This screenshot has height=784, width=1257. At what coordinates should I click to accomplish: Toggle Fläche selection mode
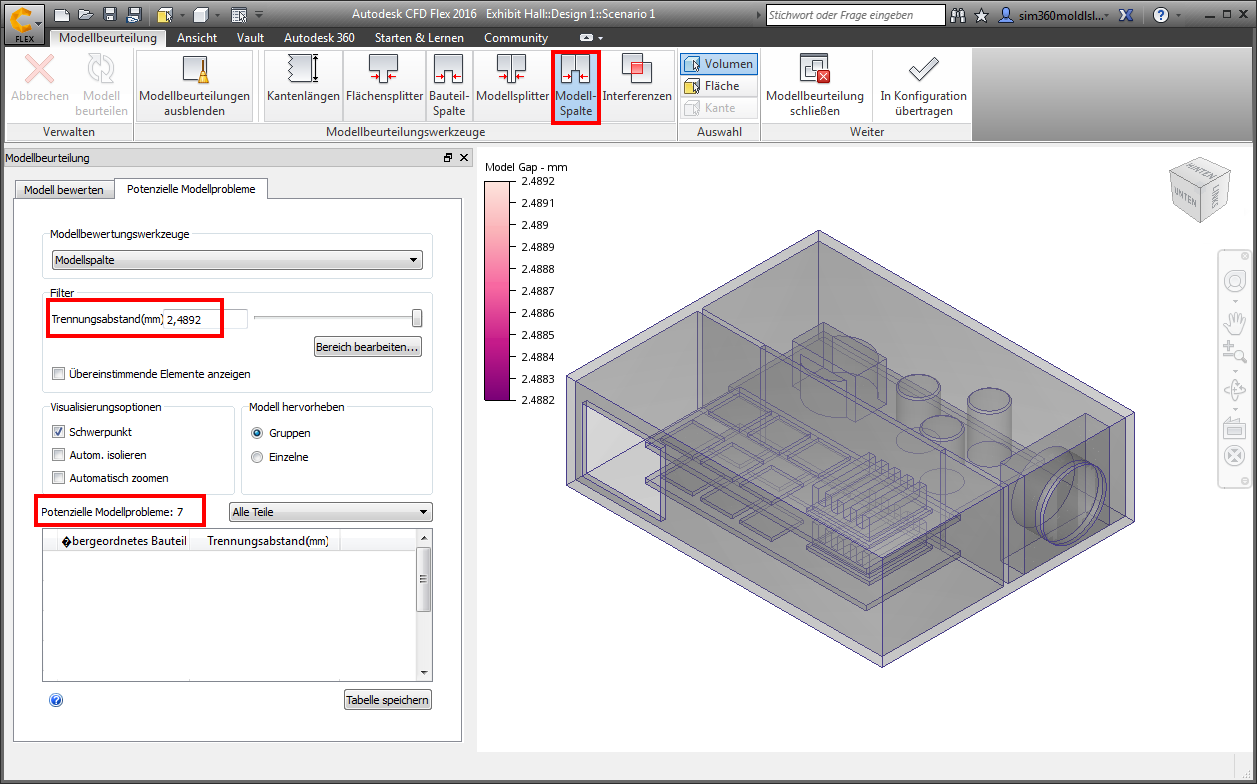pos(719,86)
